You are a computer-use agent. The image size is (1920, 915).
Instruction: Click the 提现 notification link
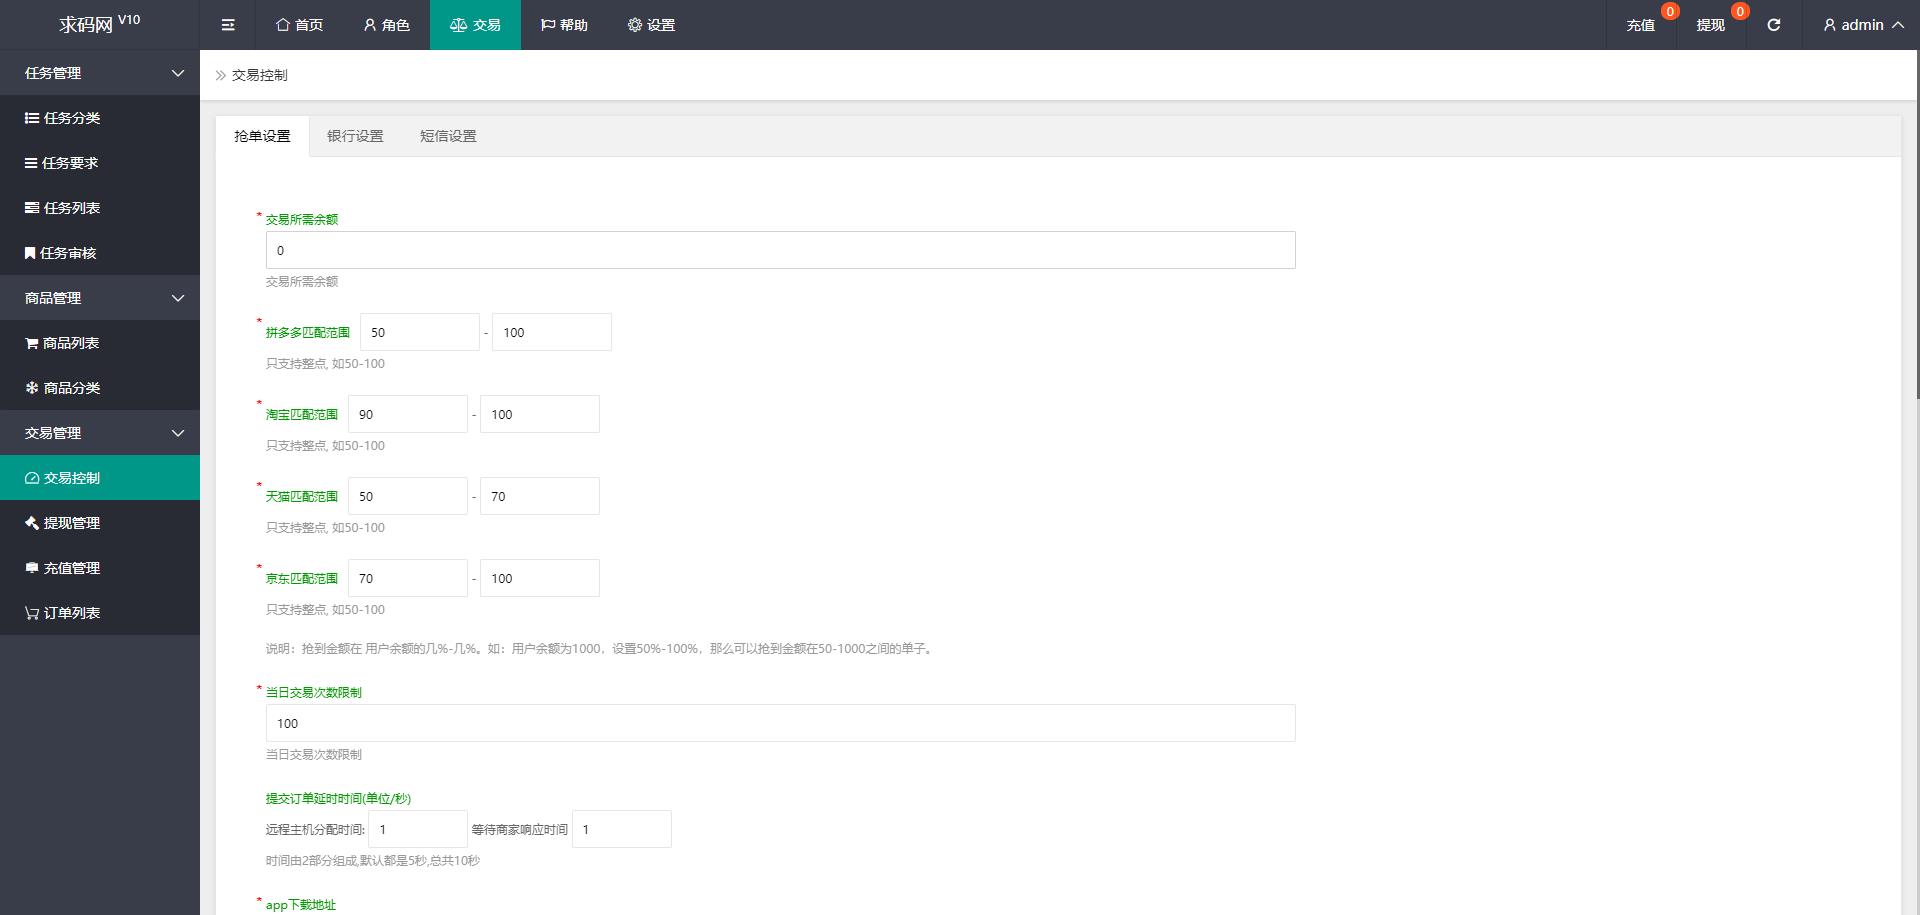click(1711, 25)
